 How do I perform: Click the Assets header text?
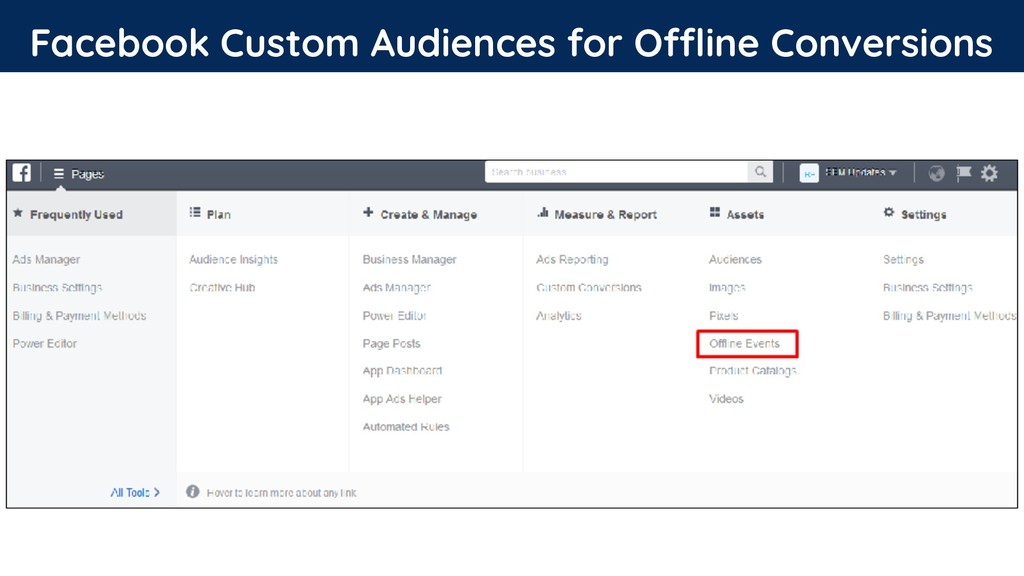click(745, 214)
